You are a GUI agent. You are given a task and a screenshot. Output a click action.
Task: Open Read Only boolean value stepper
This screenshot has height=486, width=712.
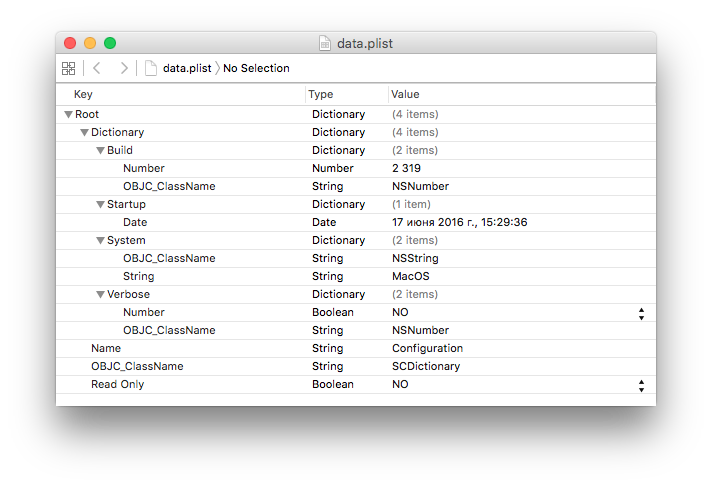point(640,384)
